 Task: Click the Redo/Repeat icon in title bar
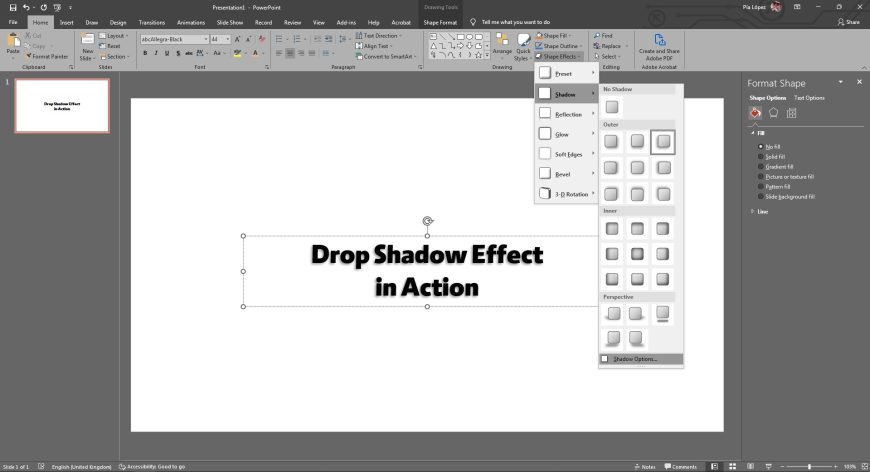click(43, 8)
